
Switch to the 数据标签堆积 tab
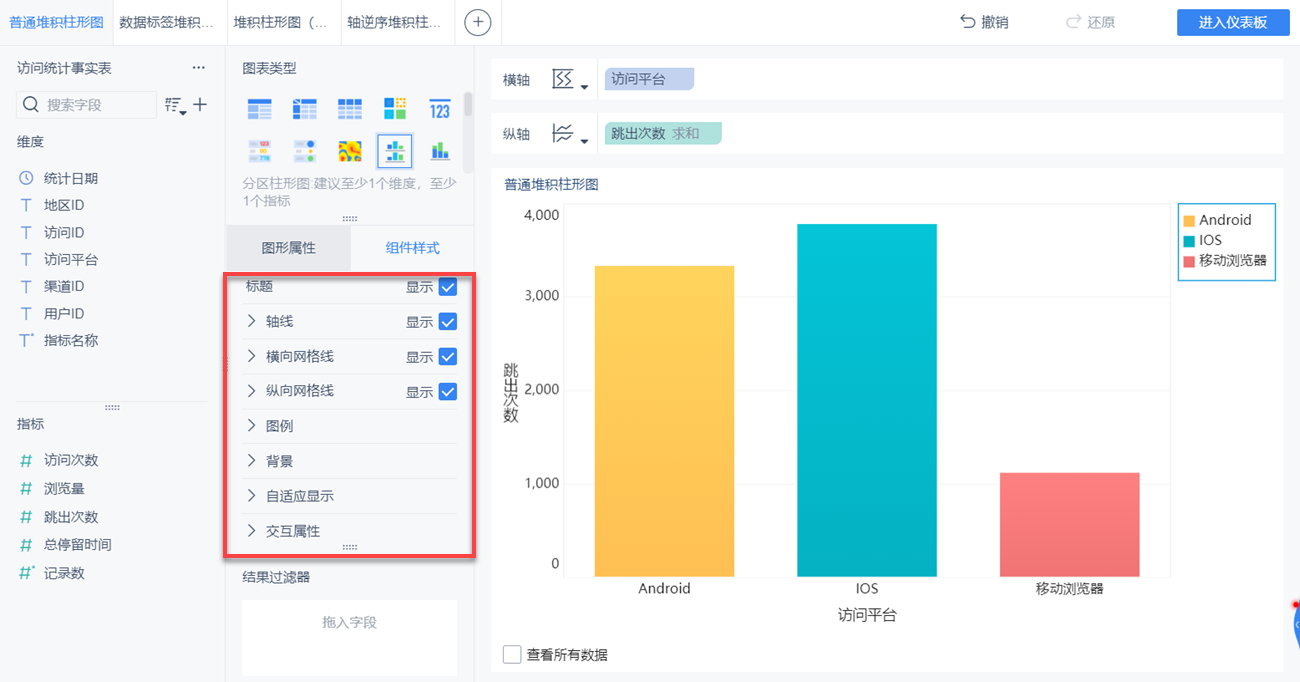pos(169,22)
